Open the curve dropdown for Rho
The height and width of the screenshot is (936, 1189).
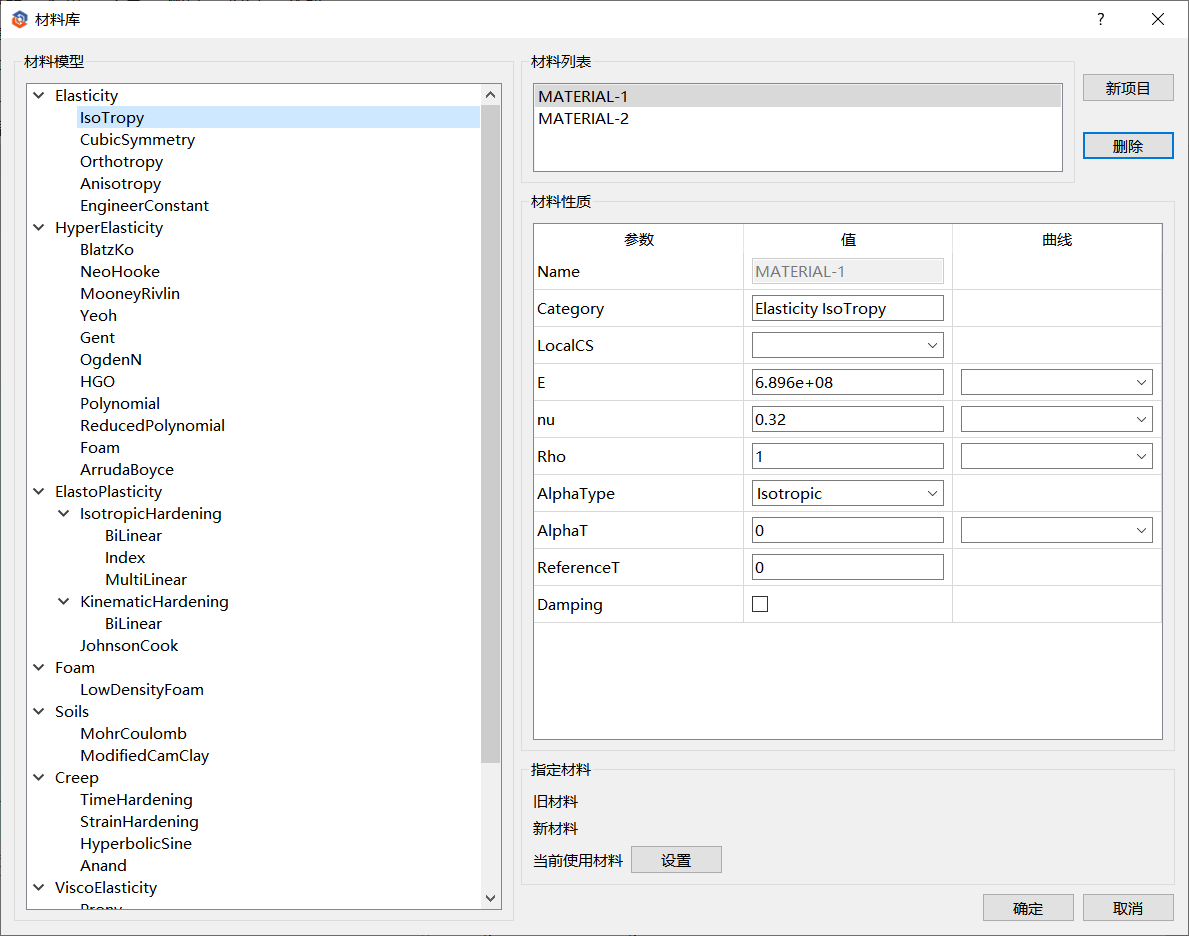tap(1056, 456)
